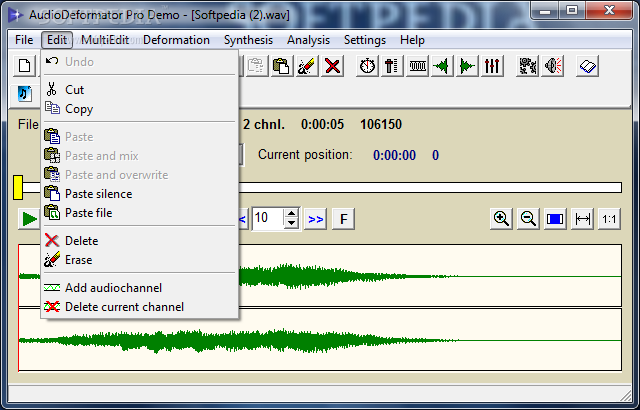Click the step field showing 10
Image resolution: width=640 pixels, height=410 pixels.
(x=268, y=219)
